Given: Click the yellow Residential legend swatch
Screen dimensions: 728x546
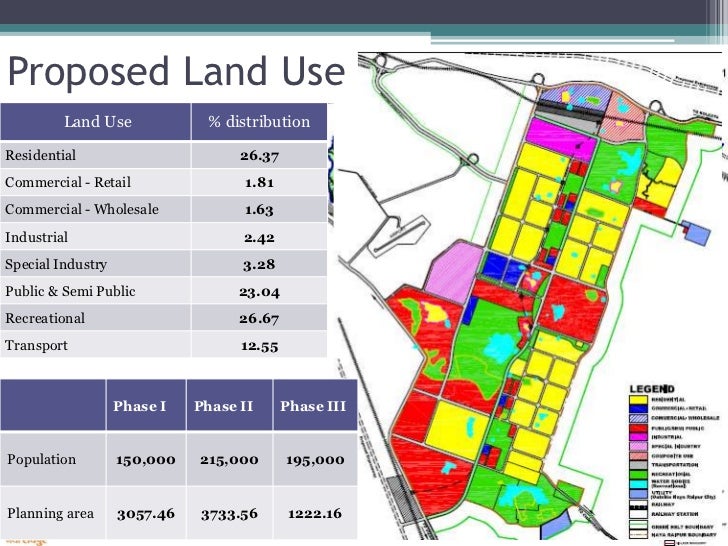Looking at the screenshot, I should pos(638,400).
